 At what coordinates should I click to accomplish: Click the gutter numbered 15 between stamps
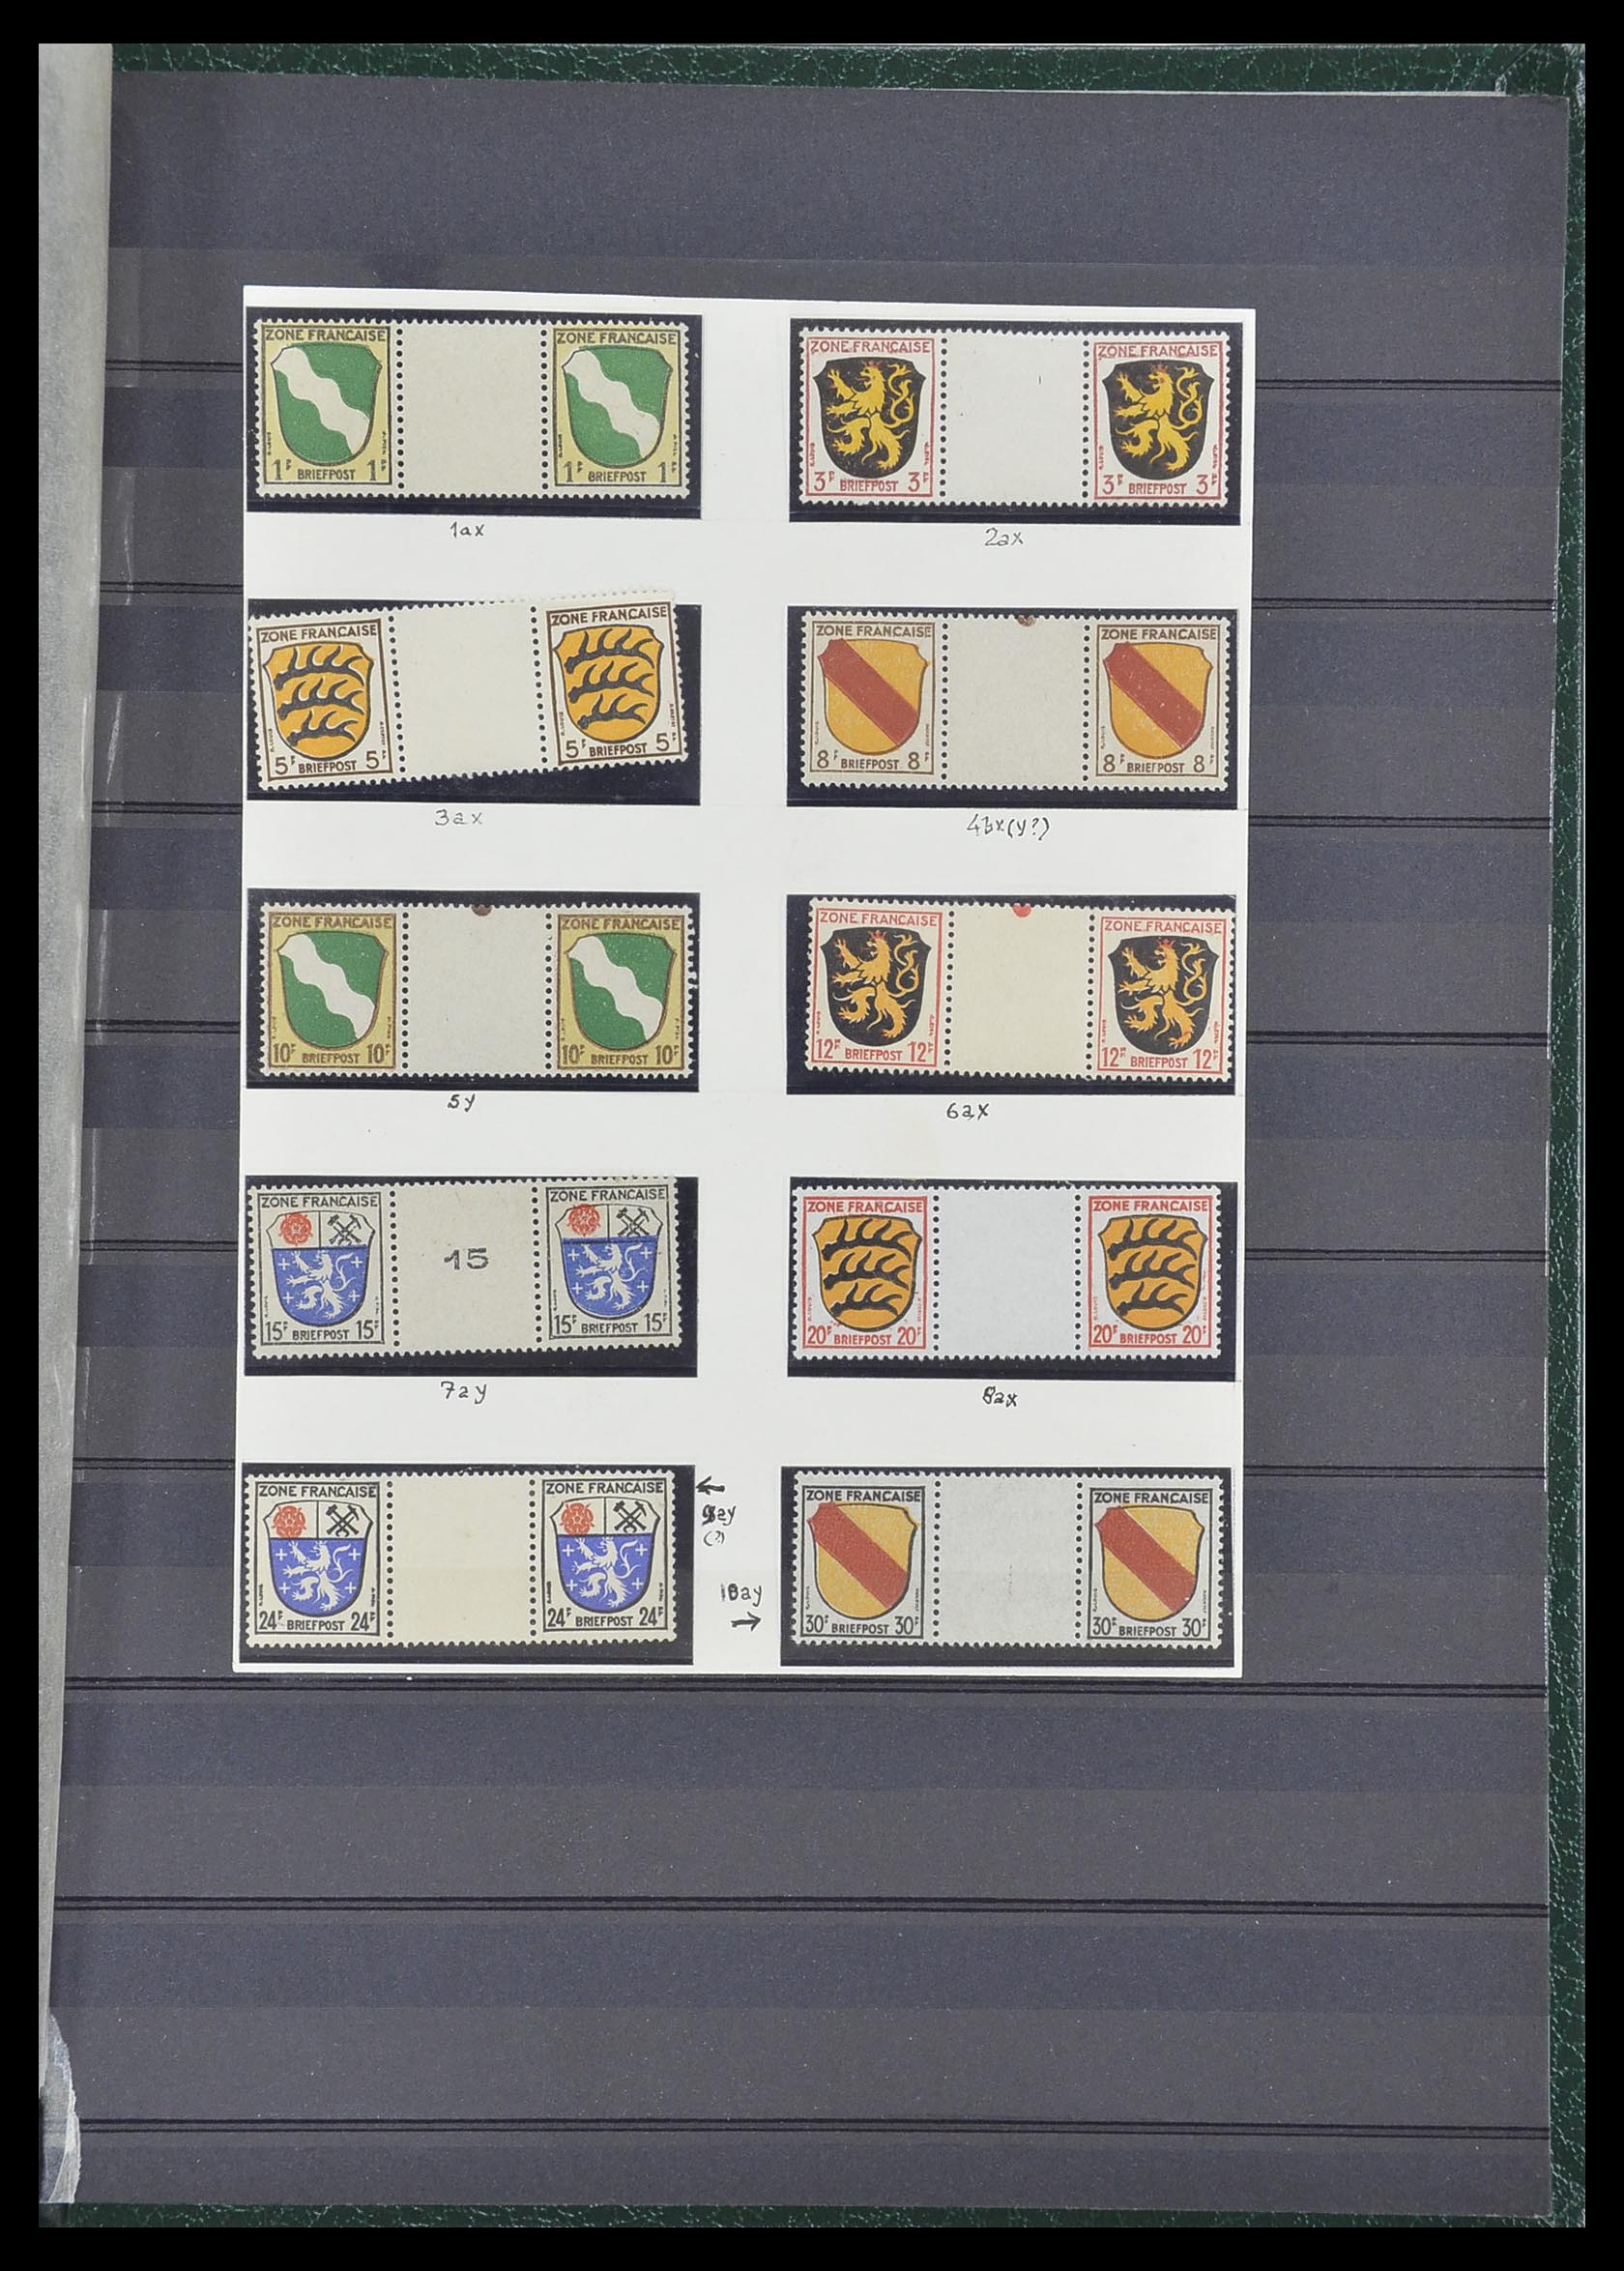click(466, 1259)
